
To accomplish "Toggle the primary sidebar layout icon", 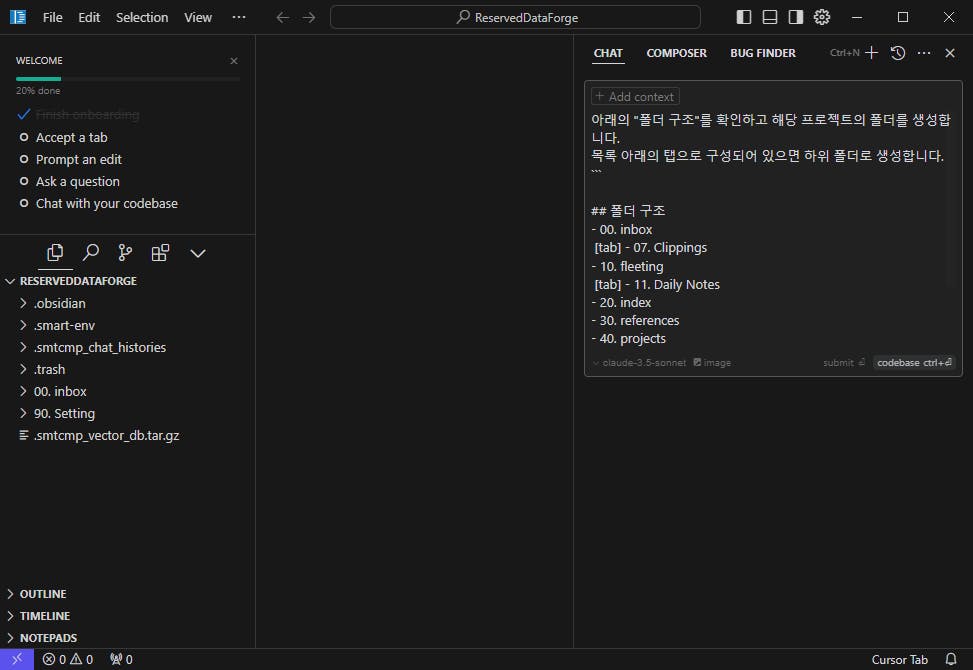I will point(743,17).
